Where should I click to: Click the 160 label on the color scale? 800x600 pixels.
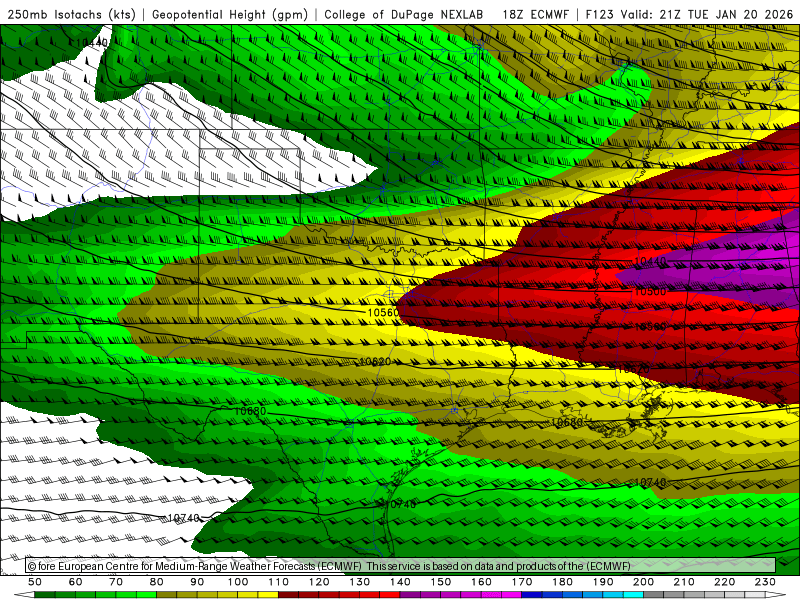(x=481, y=582)
